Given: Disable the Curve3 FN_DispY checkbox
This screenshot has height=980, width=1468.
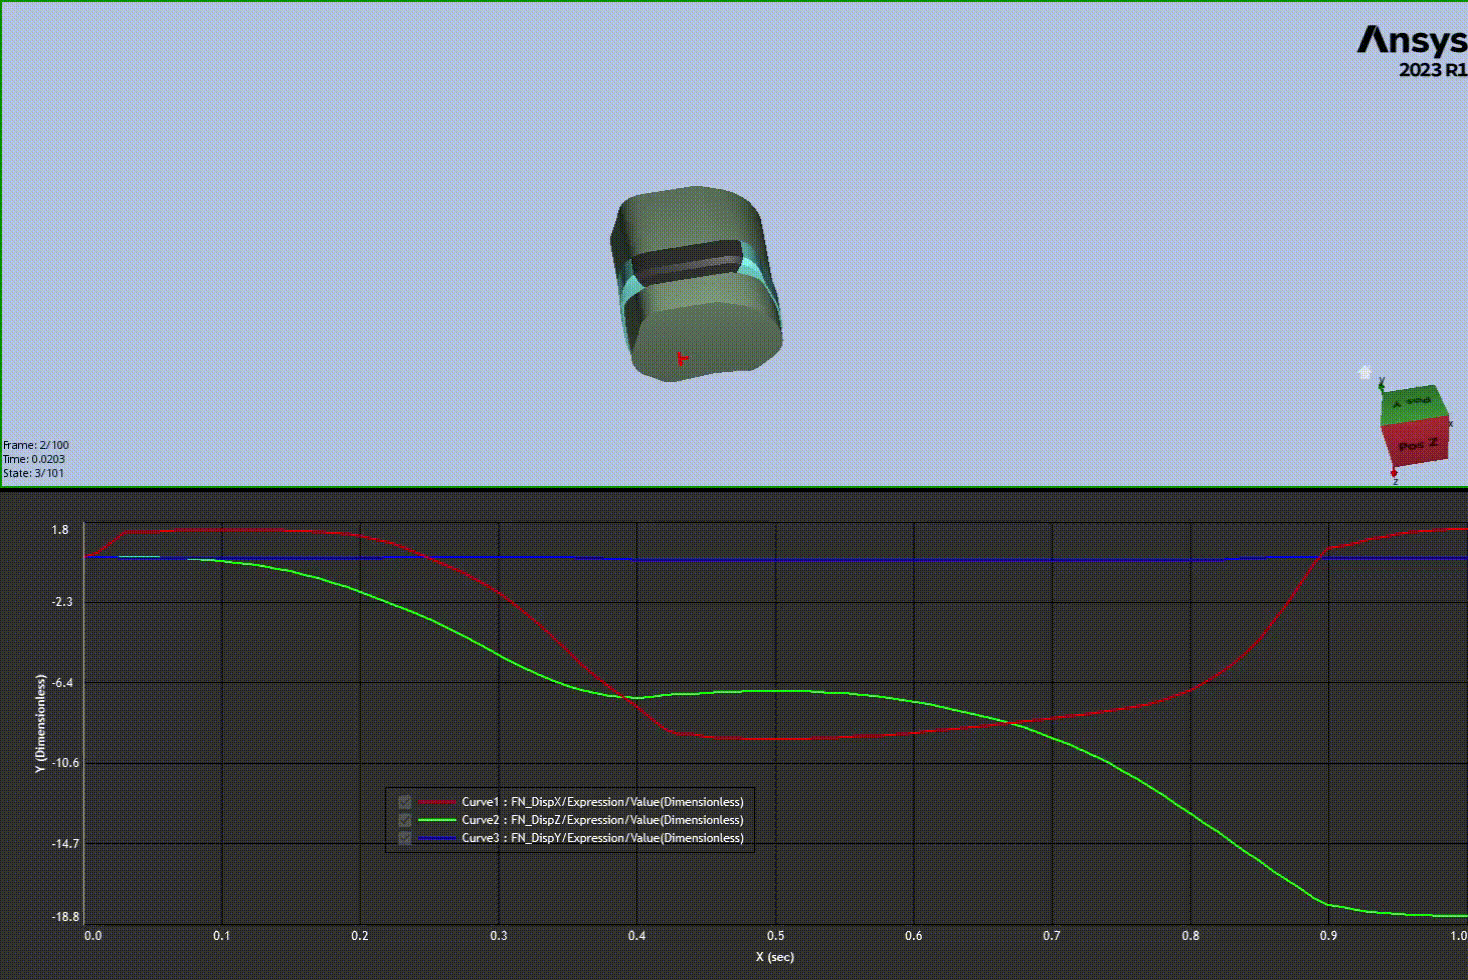Looking at the screenshot, I should [404, 838].
